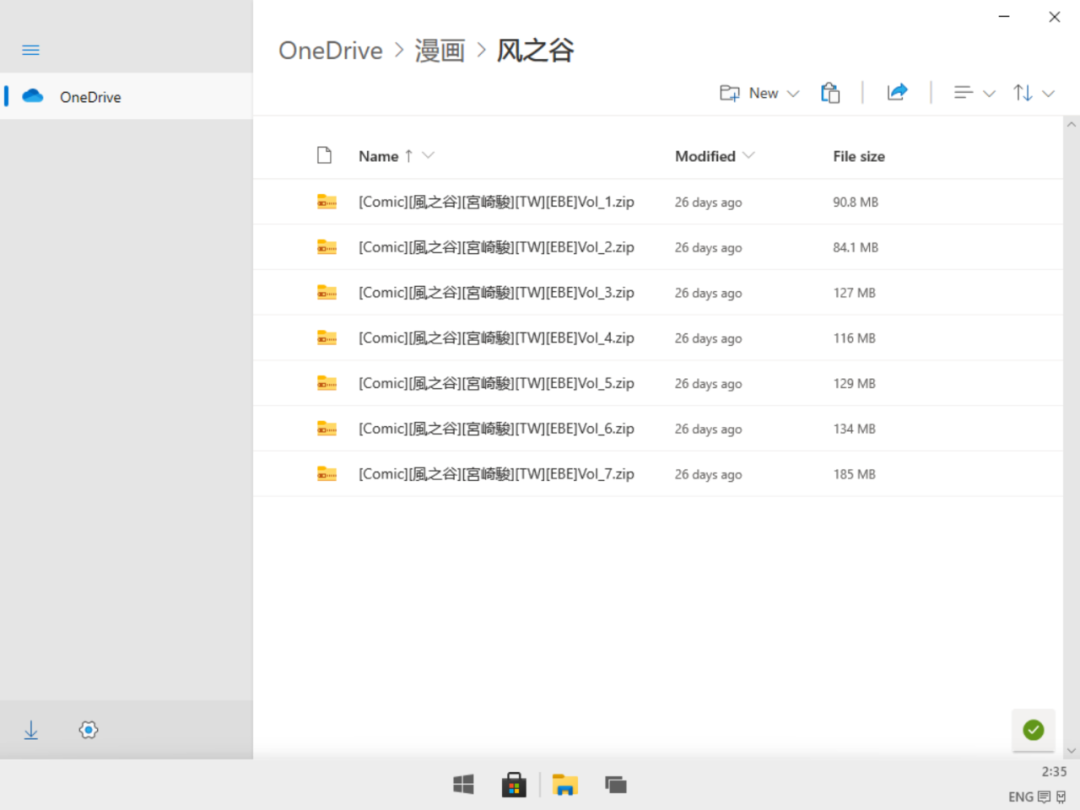Click the Paste clipboard icon
1080x810 pixels.
pyautogui.click(x=830, y=92)
